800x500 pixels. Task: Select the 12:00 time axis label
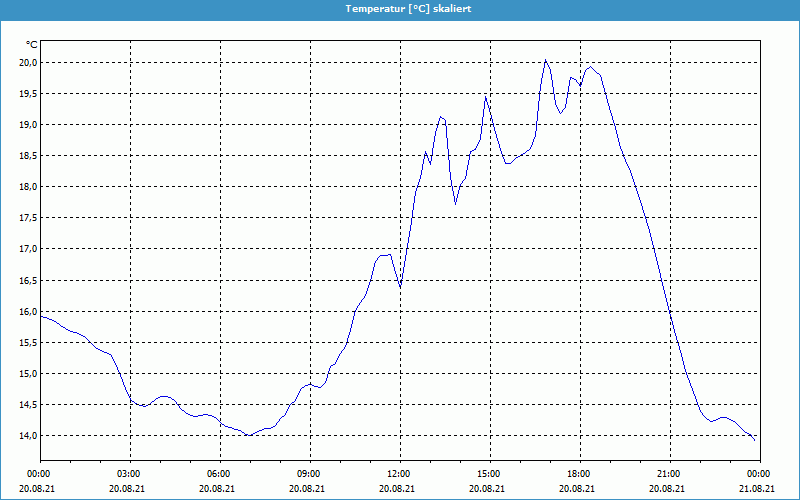click(x=399, y=473)
